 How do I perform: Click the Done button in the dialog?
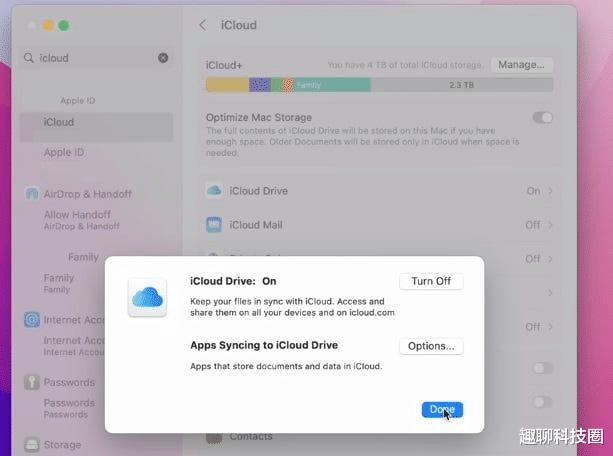442,409
